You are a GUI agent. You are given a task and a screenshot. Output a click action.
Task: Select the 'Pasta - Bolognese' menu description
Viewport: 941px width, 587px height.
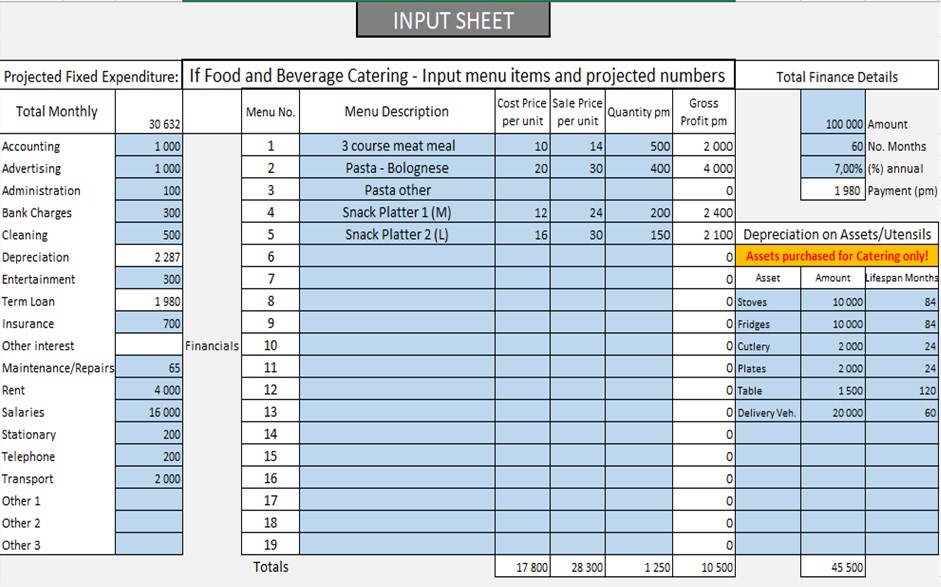pos(397,168)
